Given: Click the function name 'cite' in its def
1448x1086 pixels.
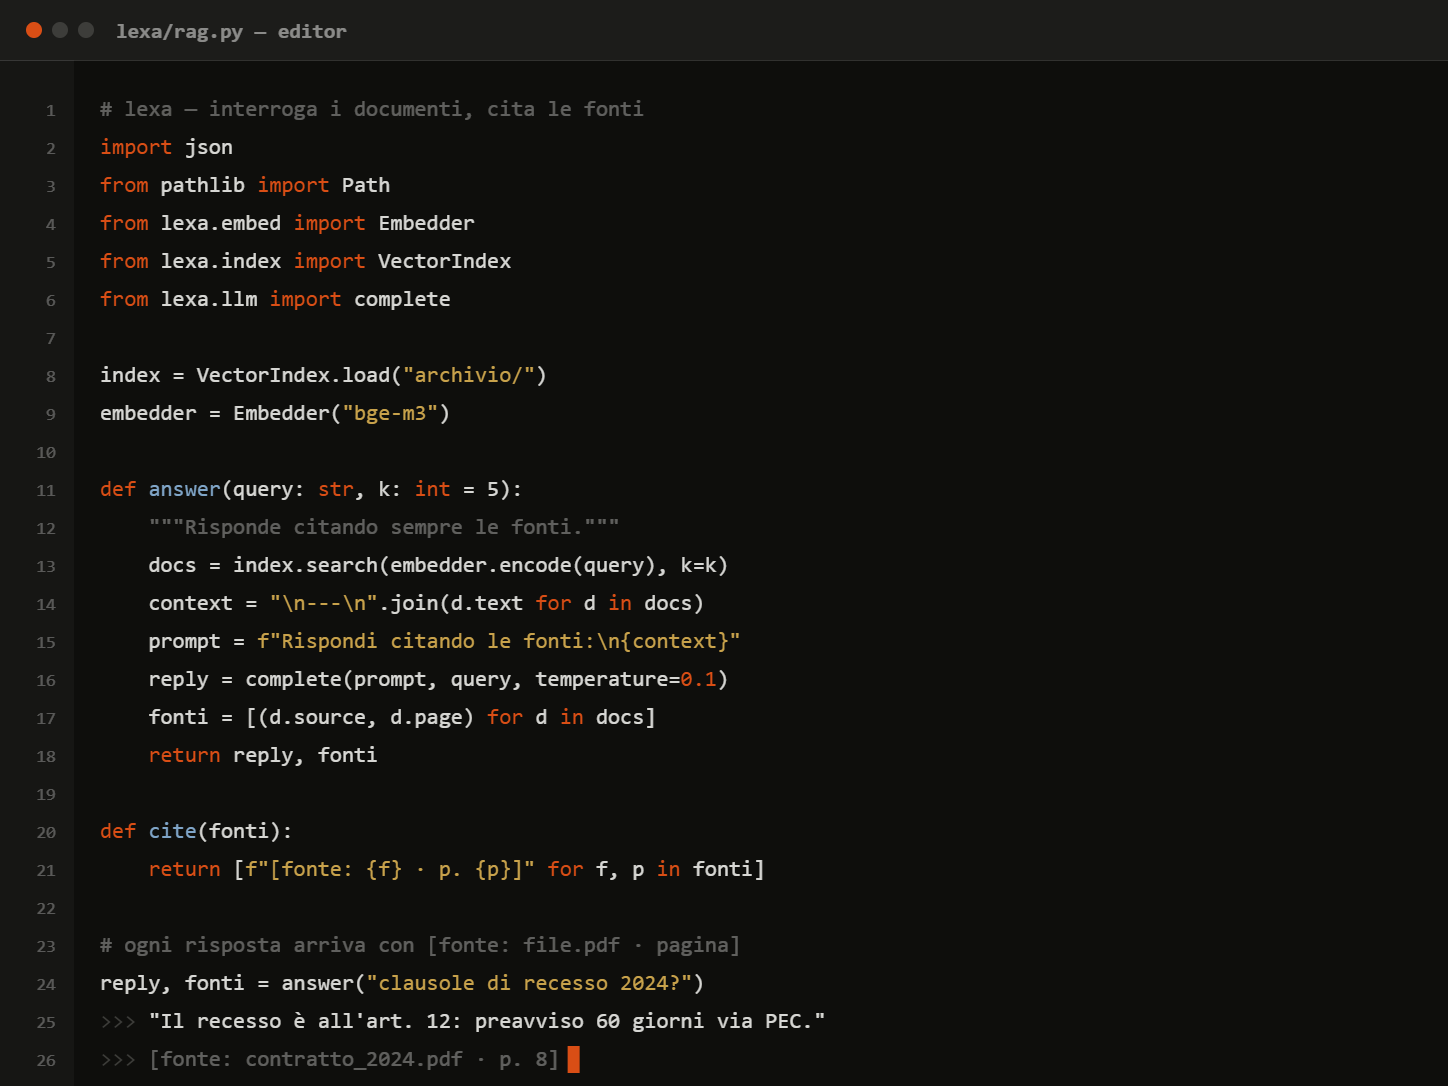Looking at the screenshot, I should (173, 831).
